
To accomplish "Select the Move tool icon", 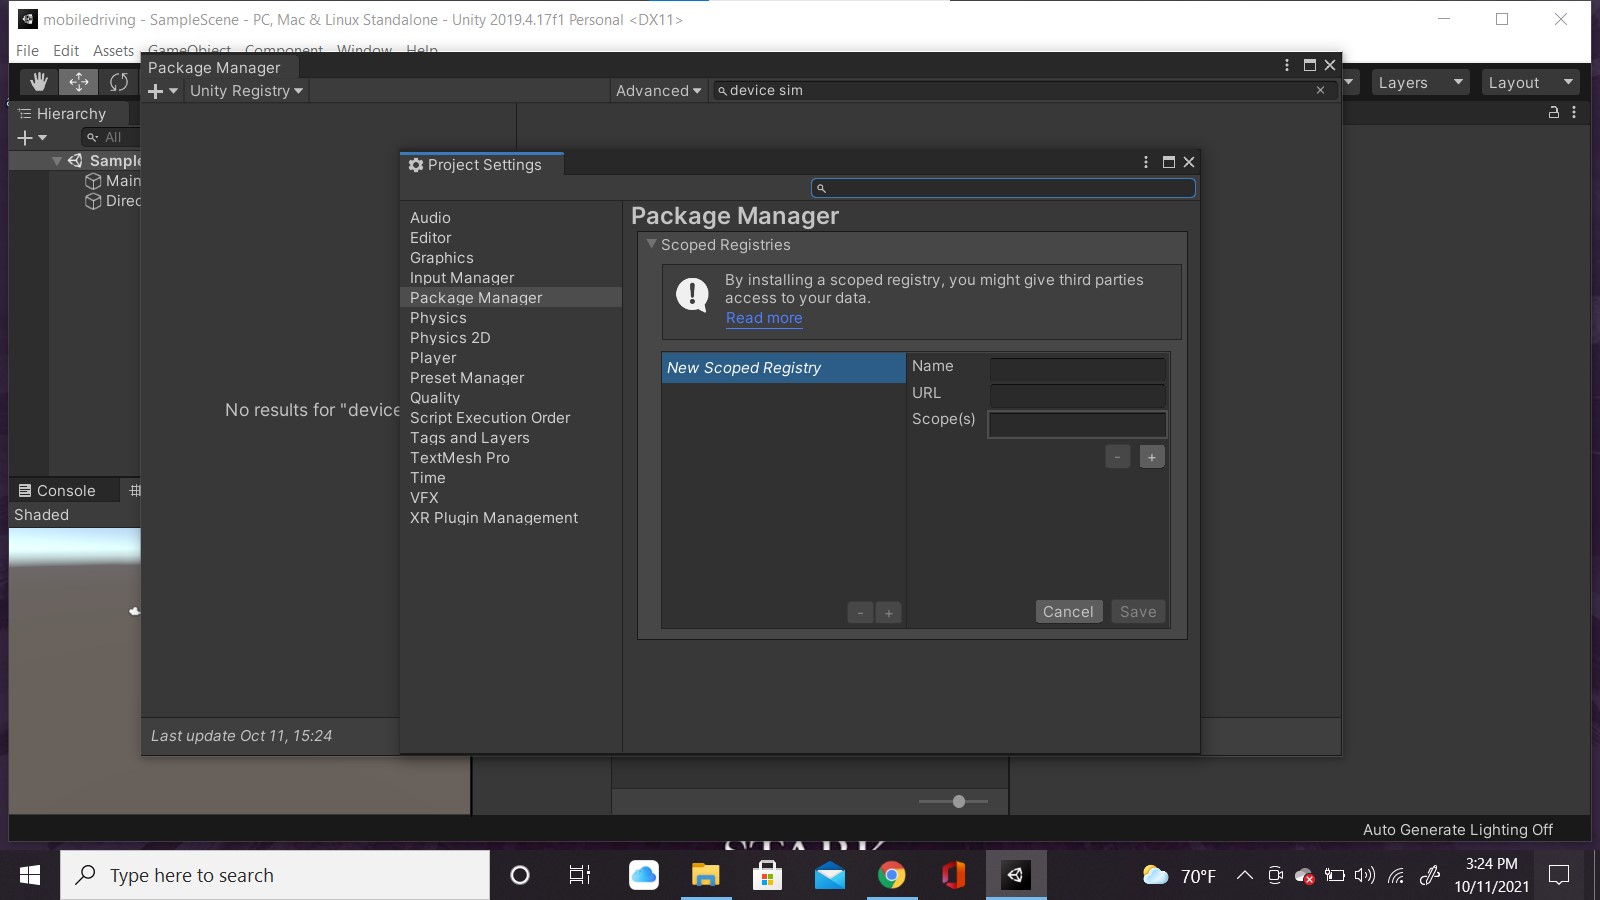I will coord(78,82).
